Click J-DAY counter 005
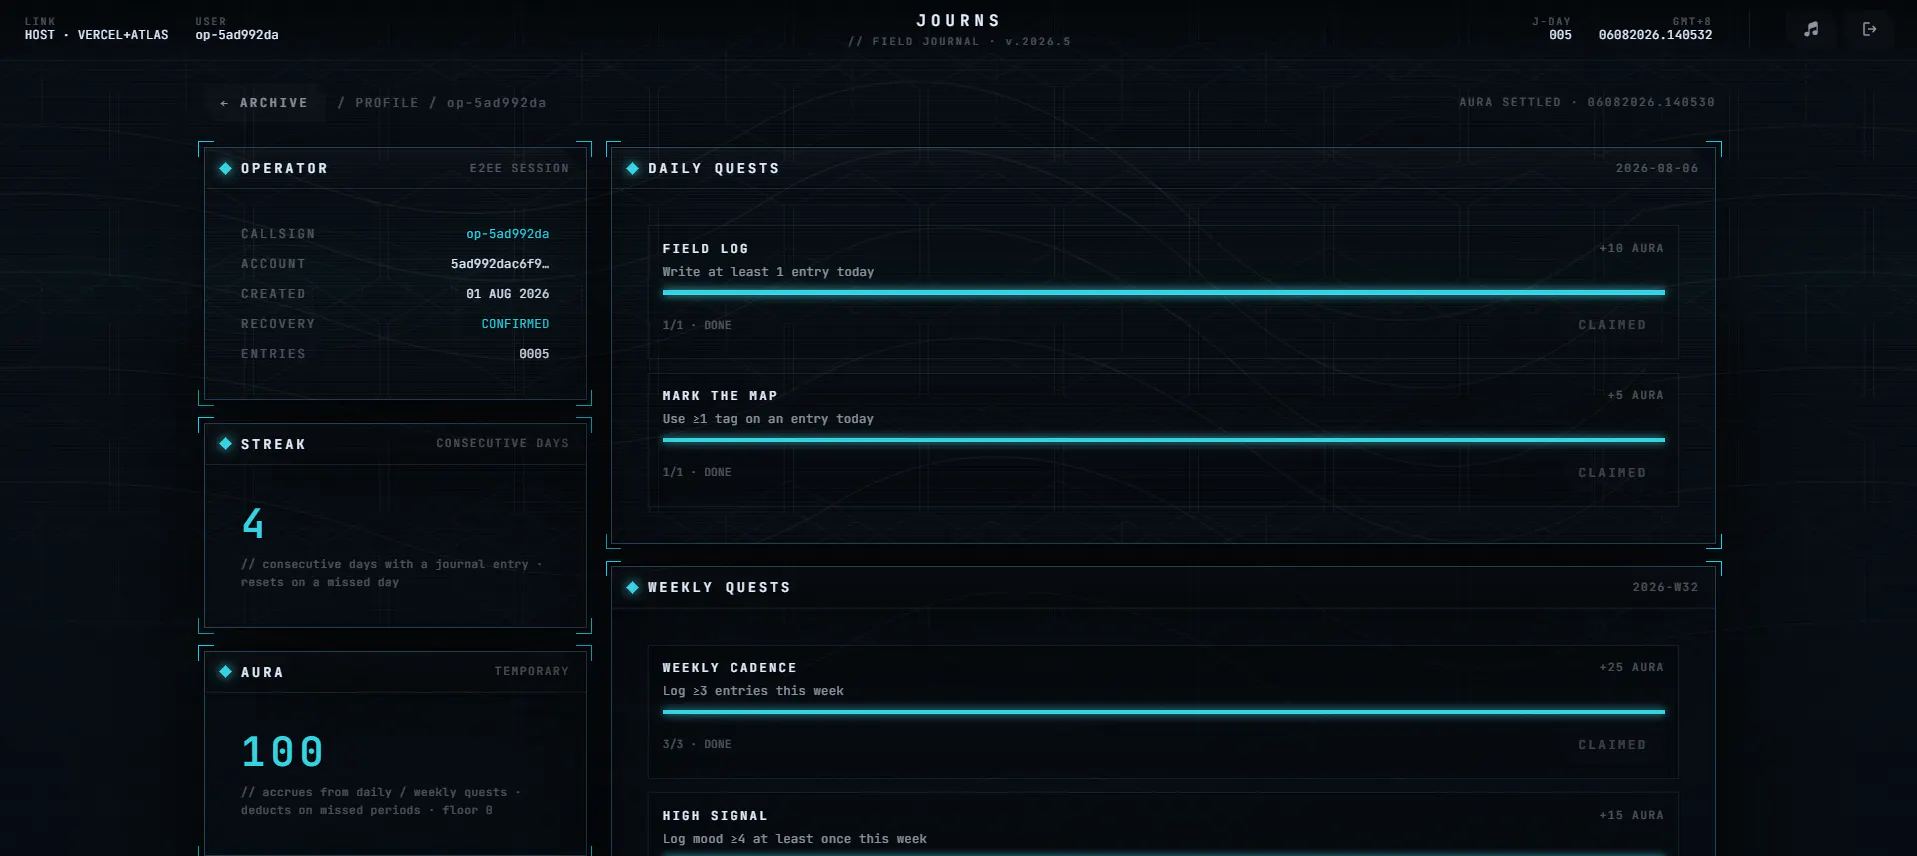The height and width of the screenshot is (856, 1917). click(1560, 35)
